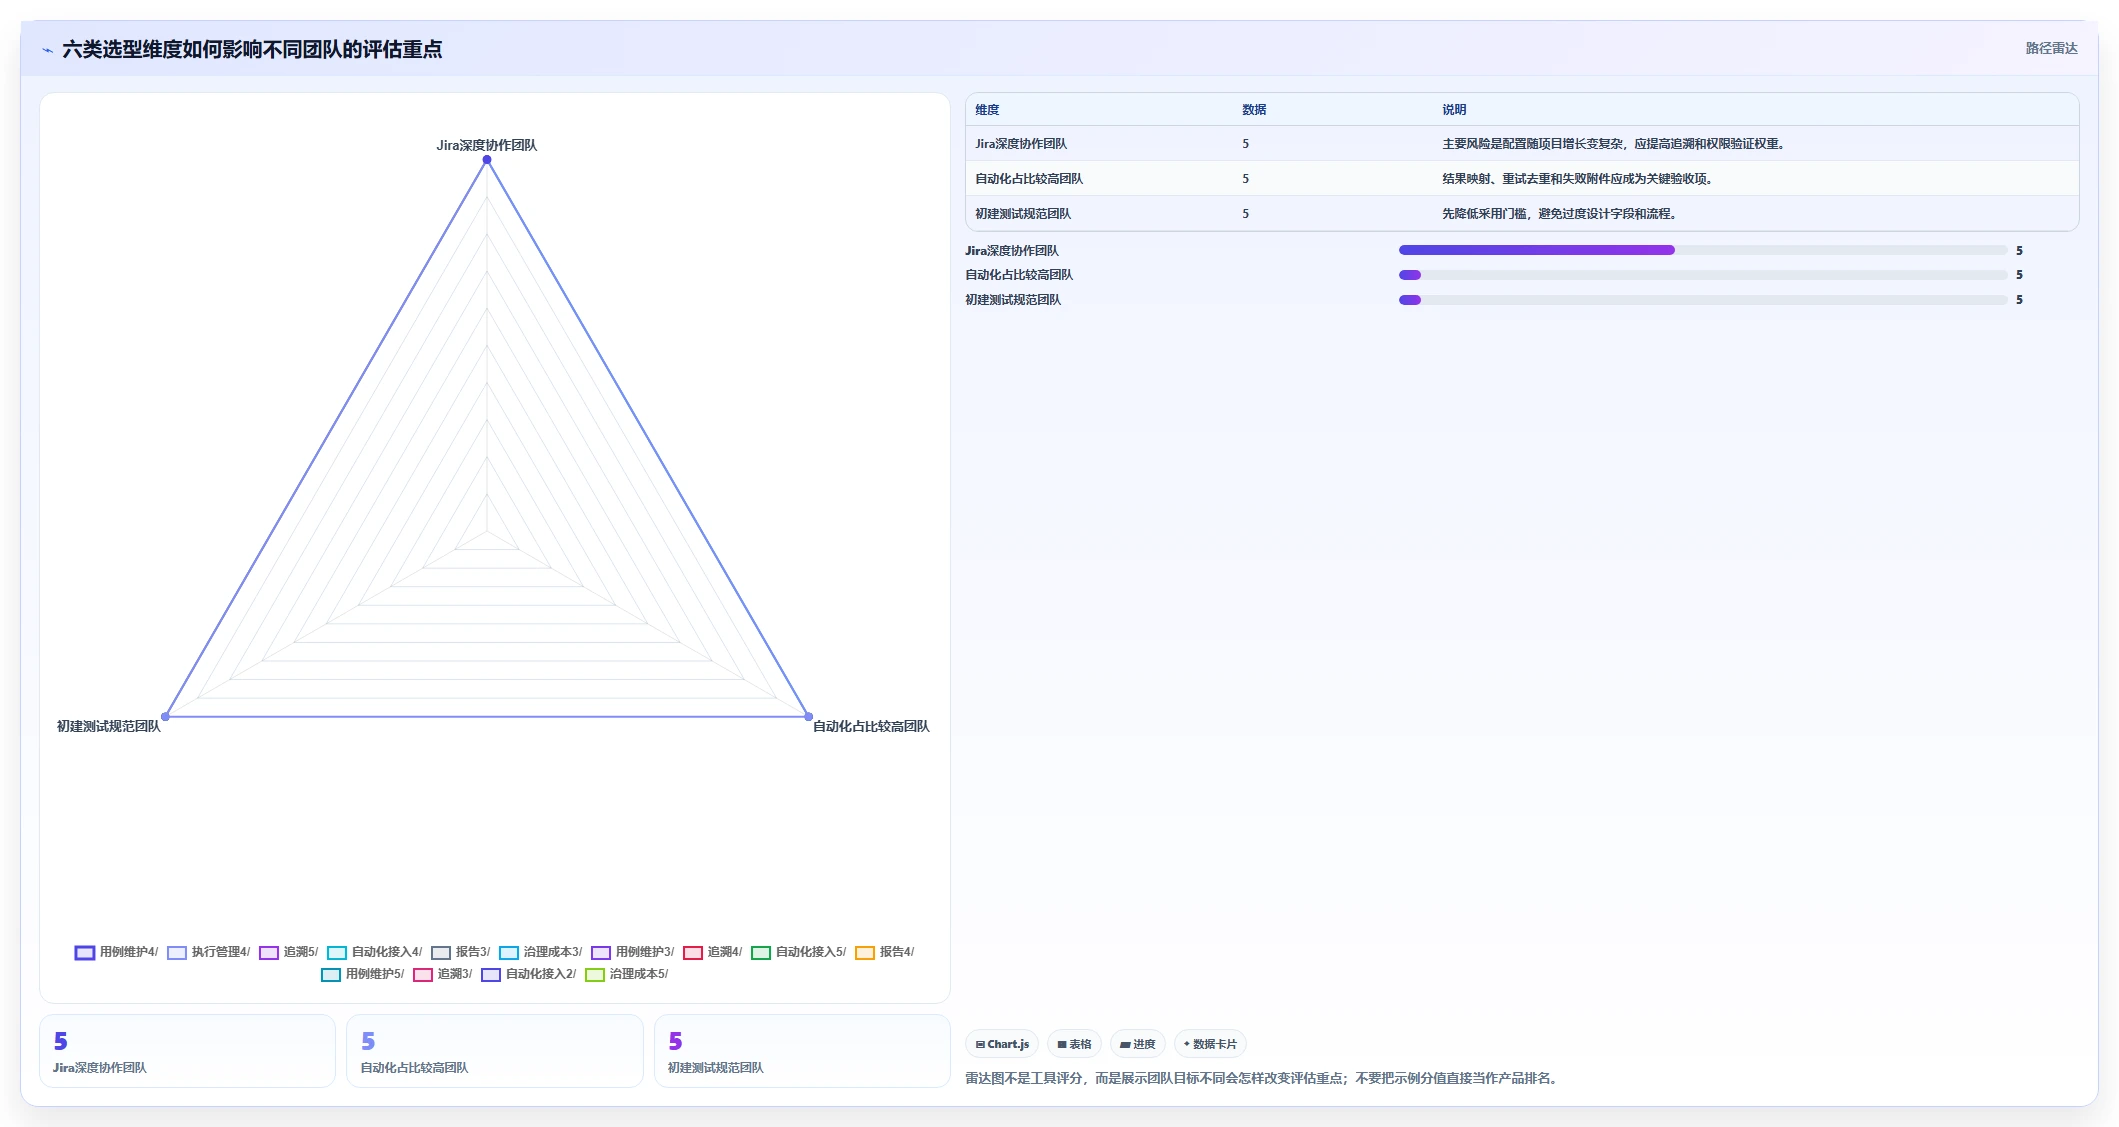
Task: Click the 路径雷达 tag in header
Action: pyautogui.click(x=2051, y=48)
